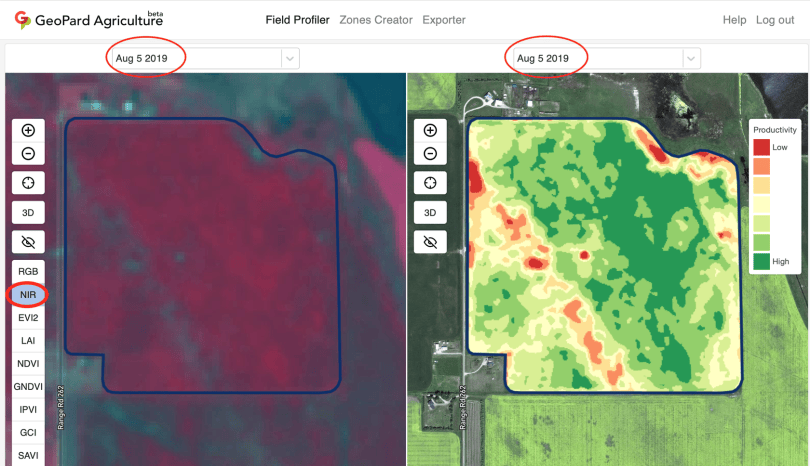Open the Exporter tab
The width and height of the screenshot is (810, 466).
pyautogui.click(x=444, y=20)
